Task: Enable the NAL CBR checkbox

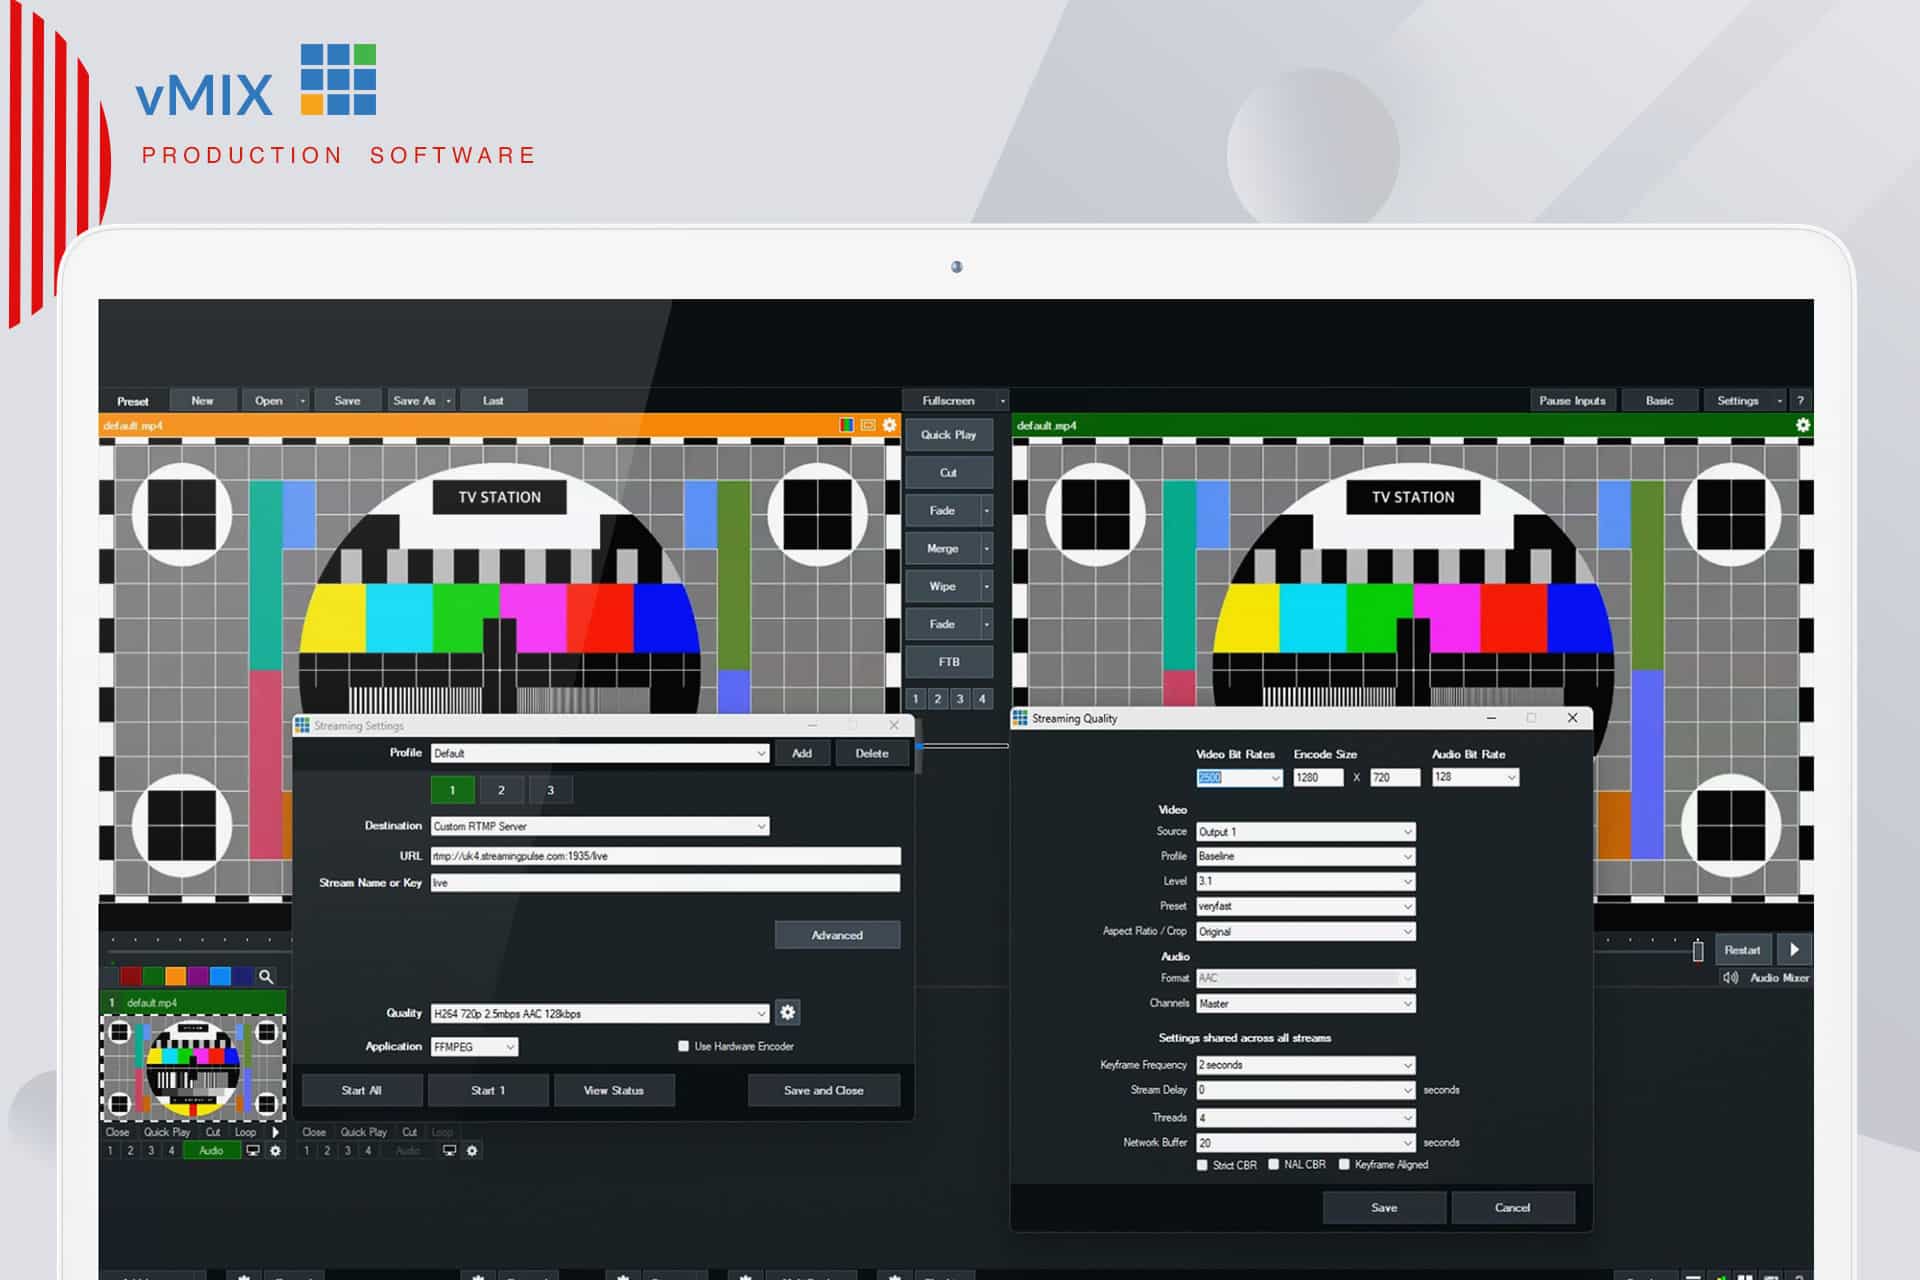Action: point(1273,1164)
